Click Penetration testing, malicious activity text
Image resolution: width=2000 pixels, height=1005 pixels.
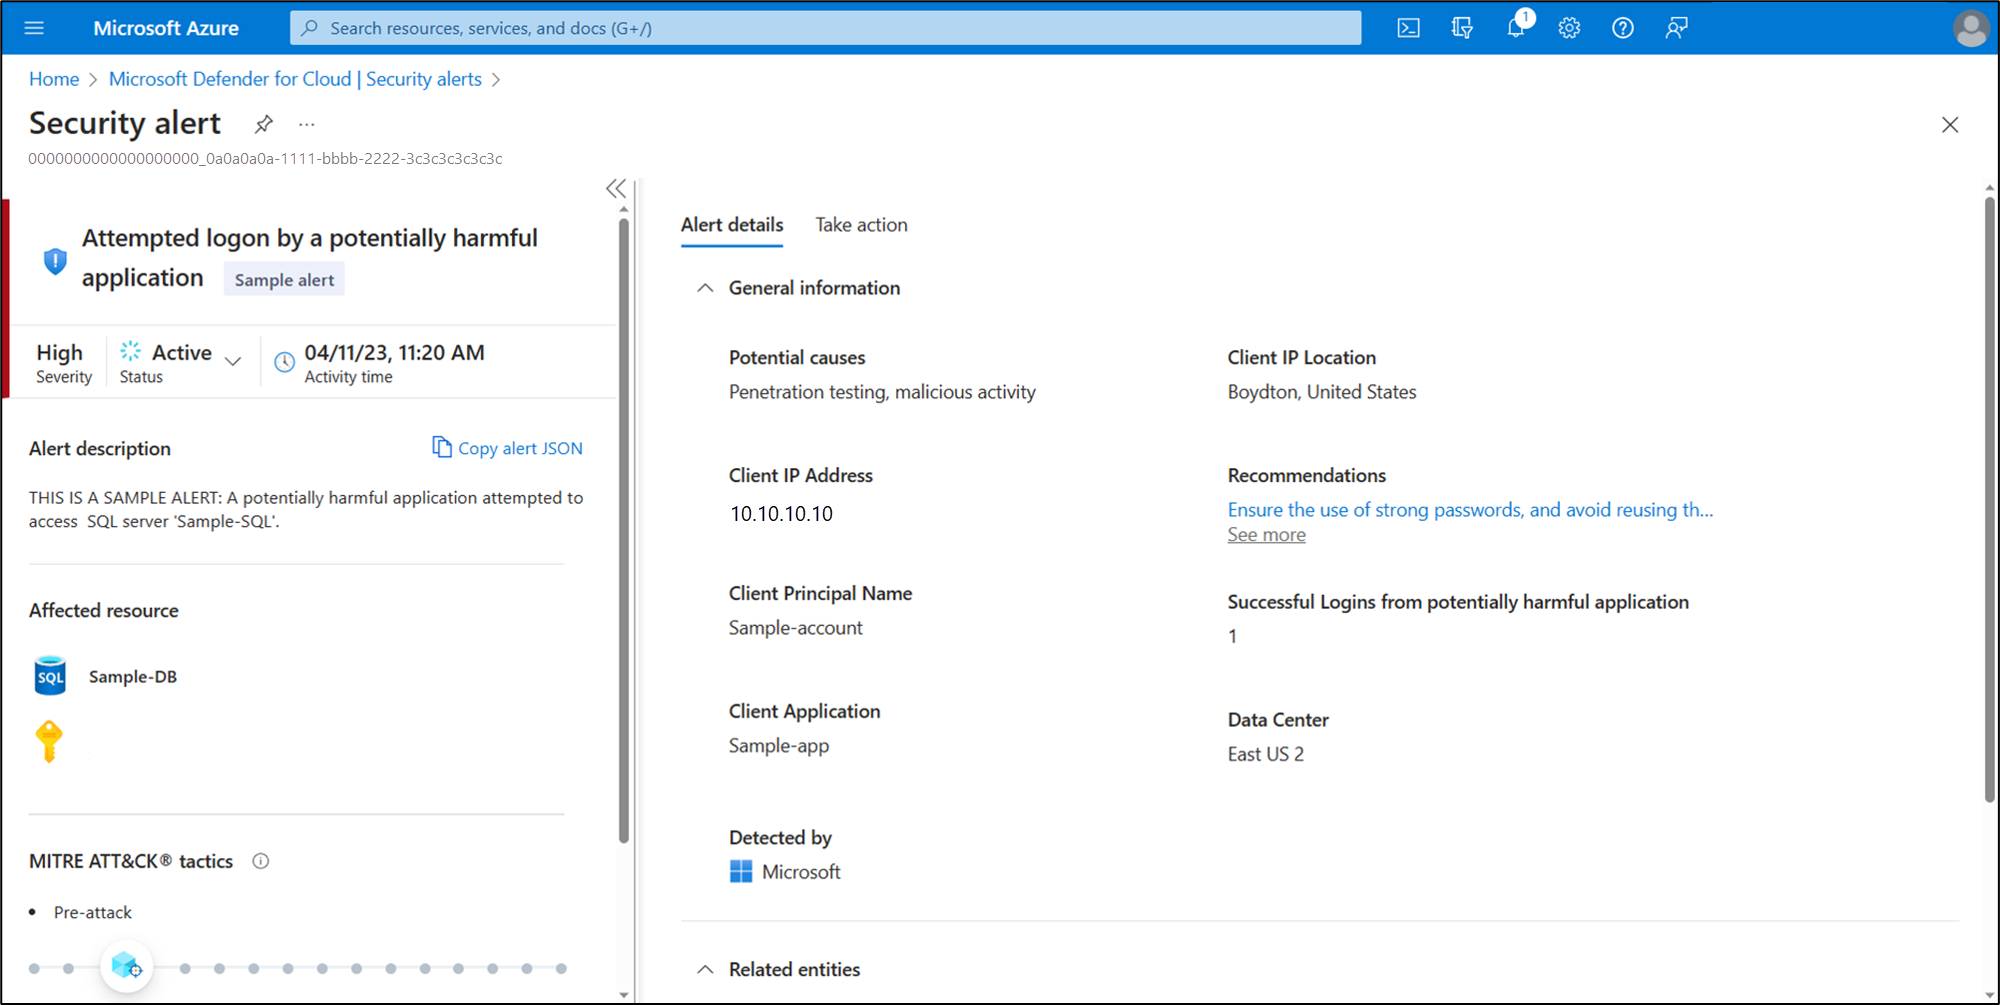(x=882, y=392)
